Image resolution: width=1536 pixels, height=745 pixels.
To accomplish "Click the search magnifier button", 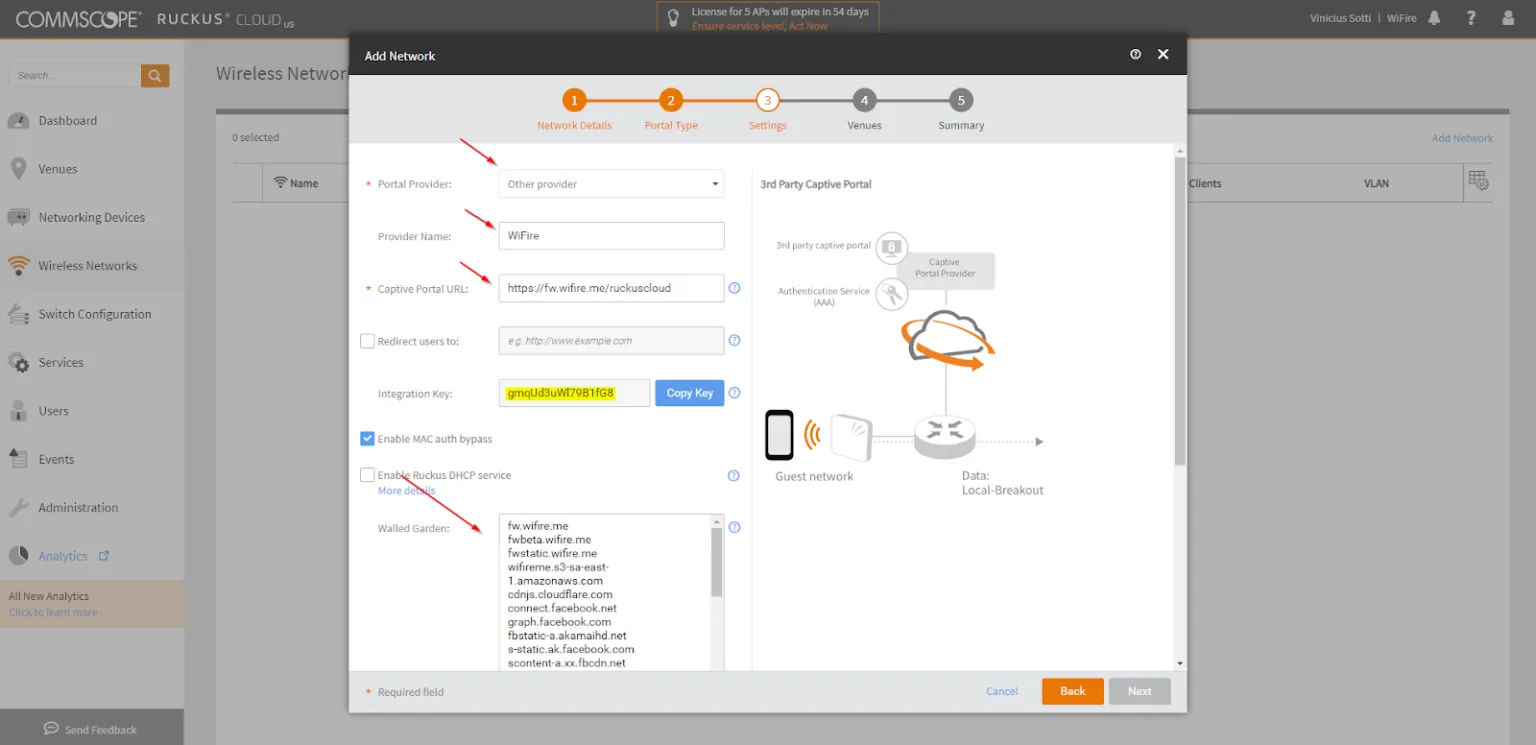I will point(155,75).
